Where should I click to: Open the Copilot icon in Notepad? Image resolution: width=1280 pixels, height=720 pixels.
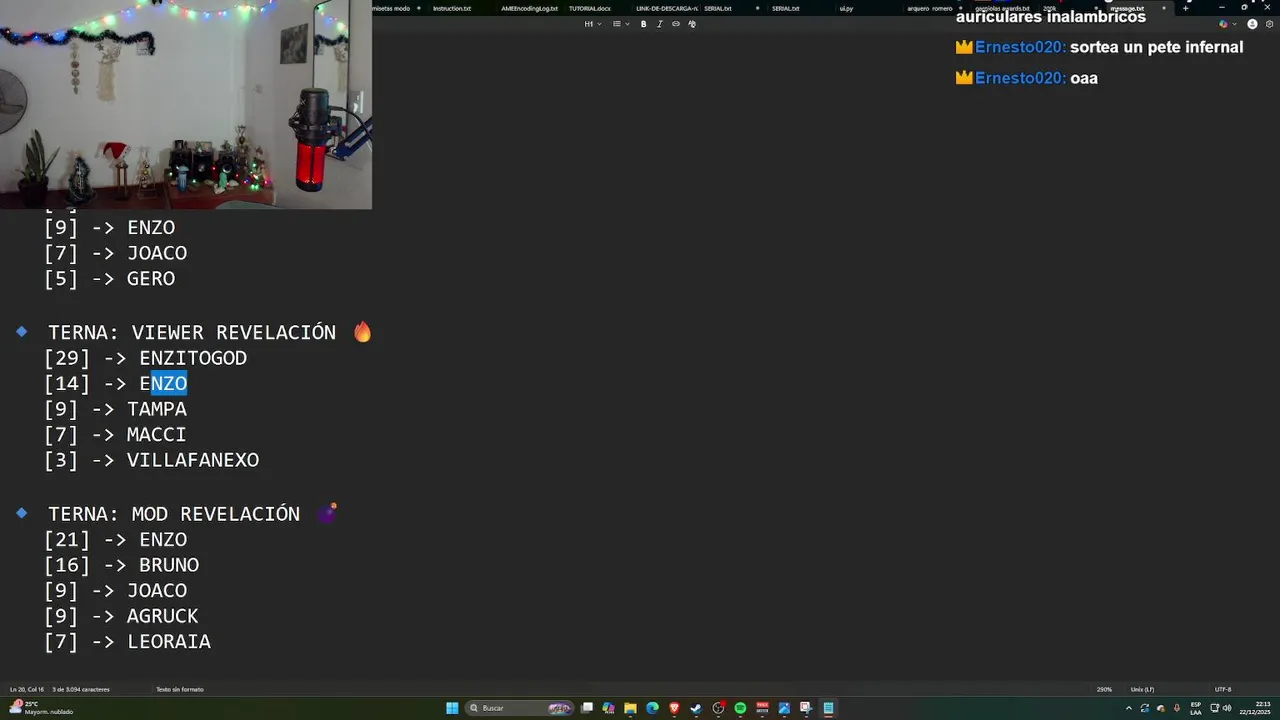coord(1224,24)
